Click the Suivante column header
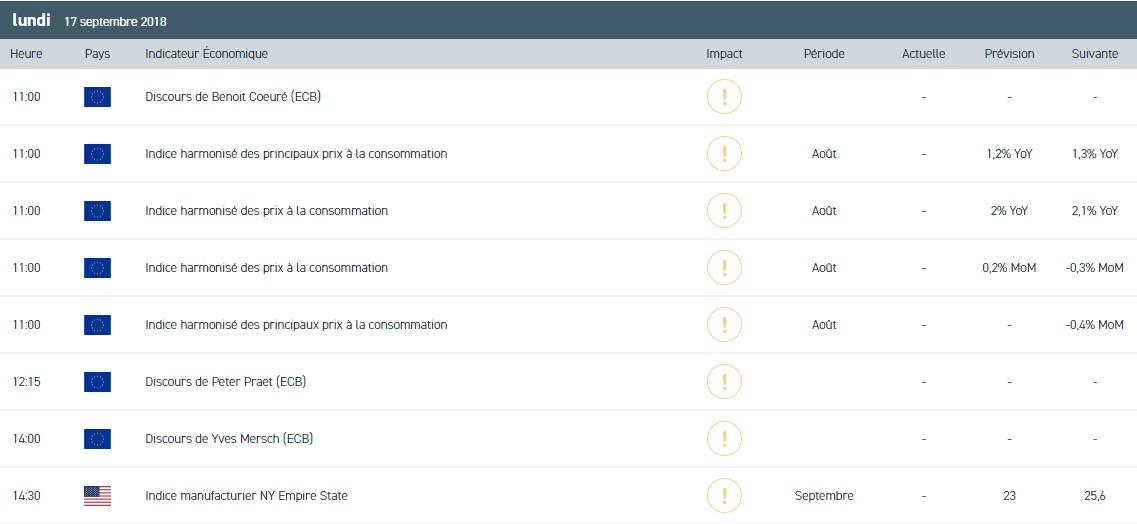1137x524 pixels. click(x=1094, y=54)
